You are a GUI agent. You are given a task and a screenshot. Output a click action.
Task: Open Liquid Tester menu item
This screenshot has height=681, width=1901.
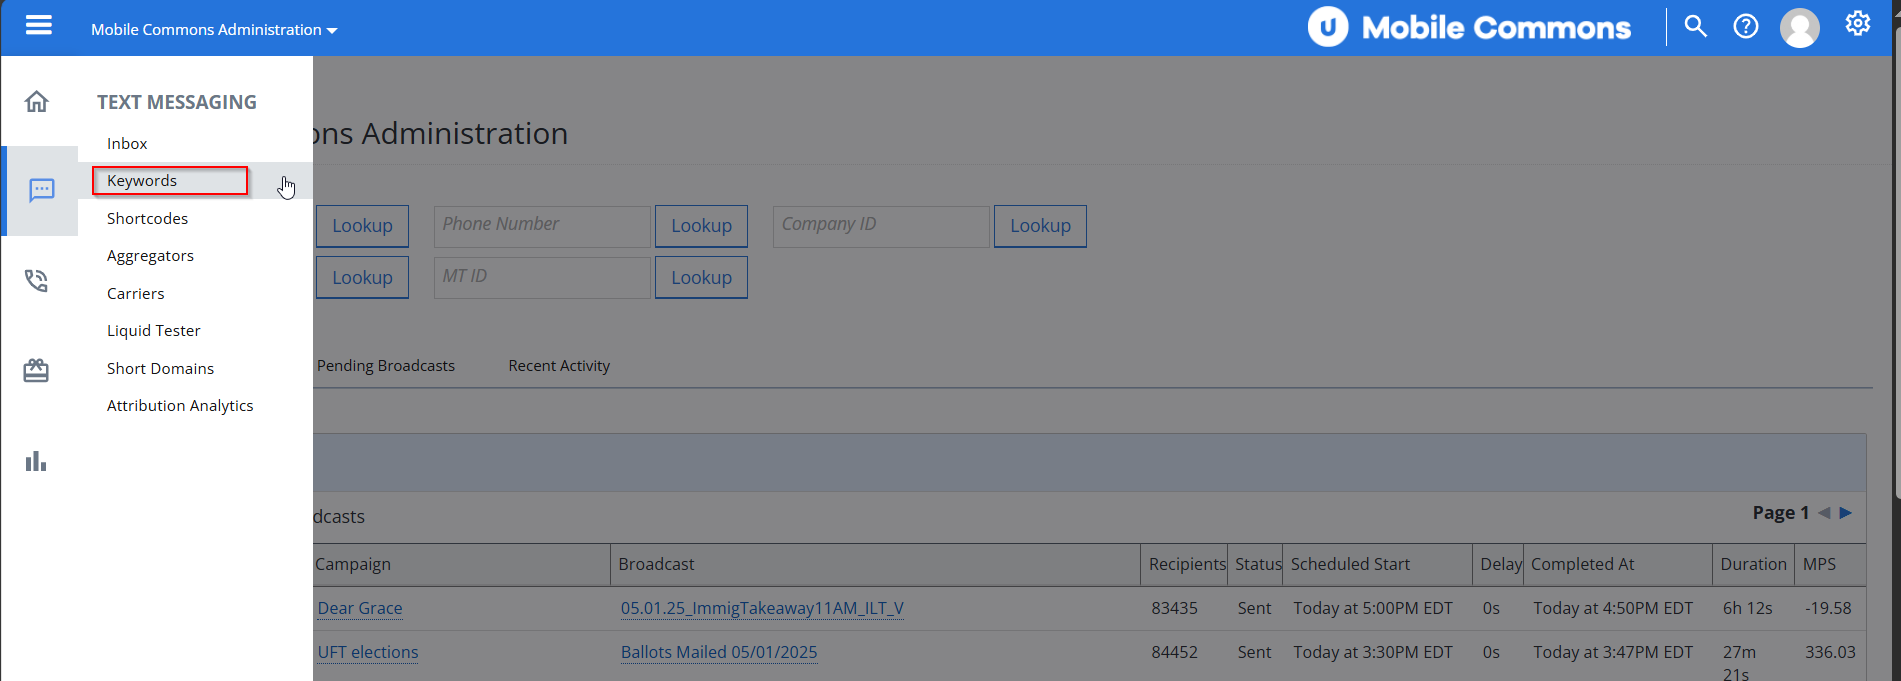click(154, 331)
